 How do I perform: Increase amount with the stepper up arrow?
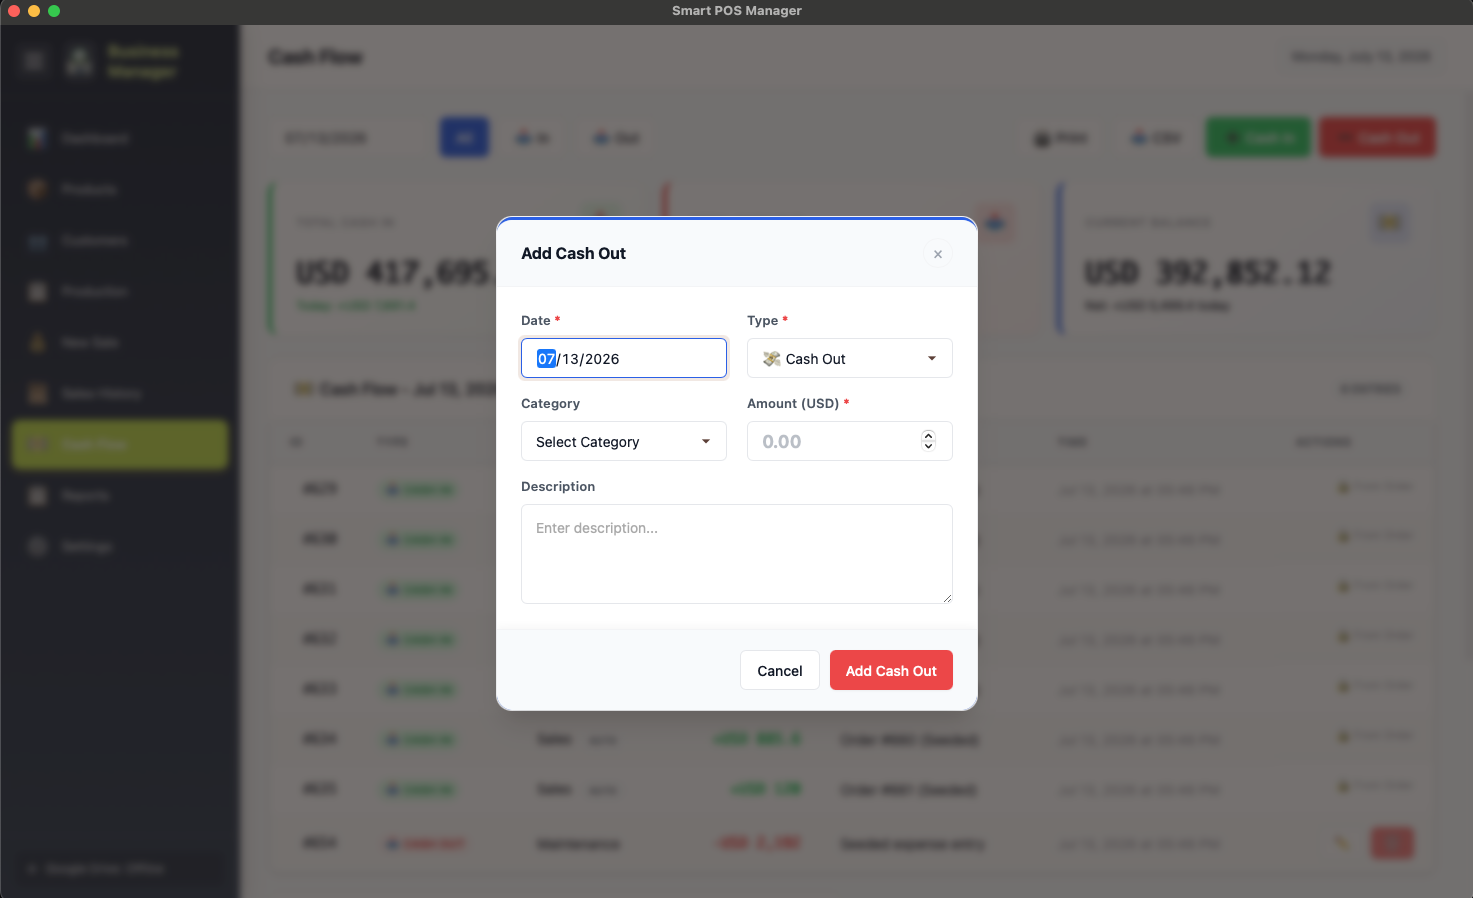pos(928,436)
